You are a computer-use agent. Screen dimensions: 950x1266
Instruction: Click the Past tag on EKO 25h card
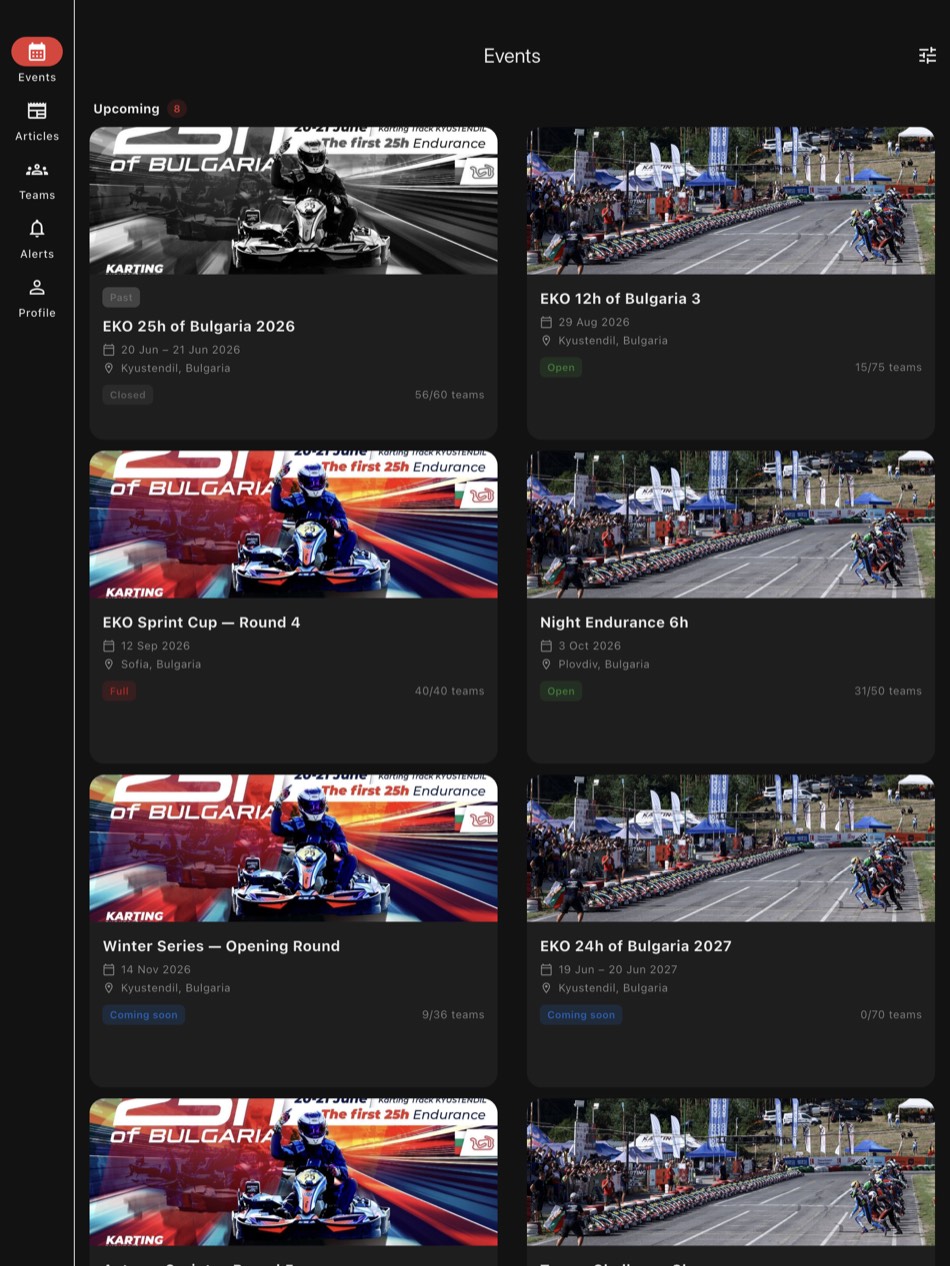(x=121, y=297)
